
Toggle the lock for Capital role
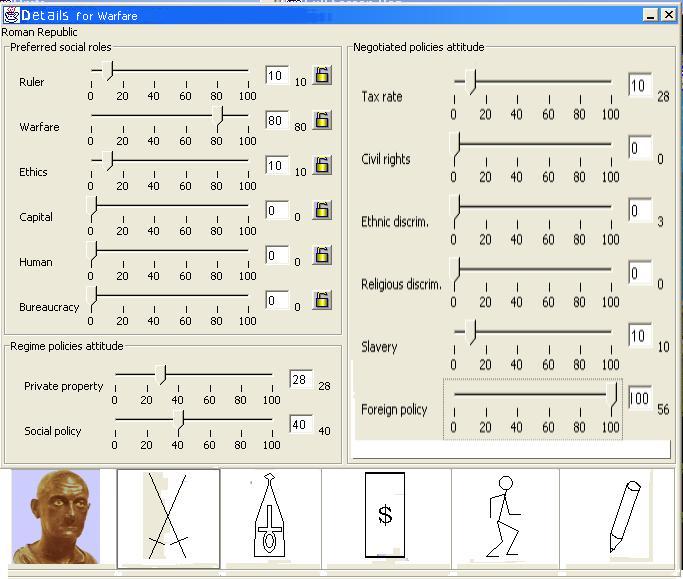click(x=322, y=210)
